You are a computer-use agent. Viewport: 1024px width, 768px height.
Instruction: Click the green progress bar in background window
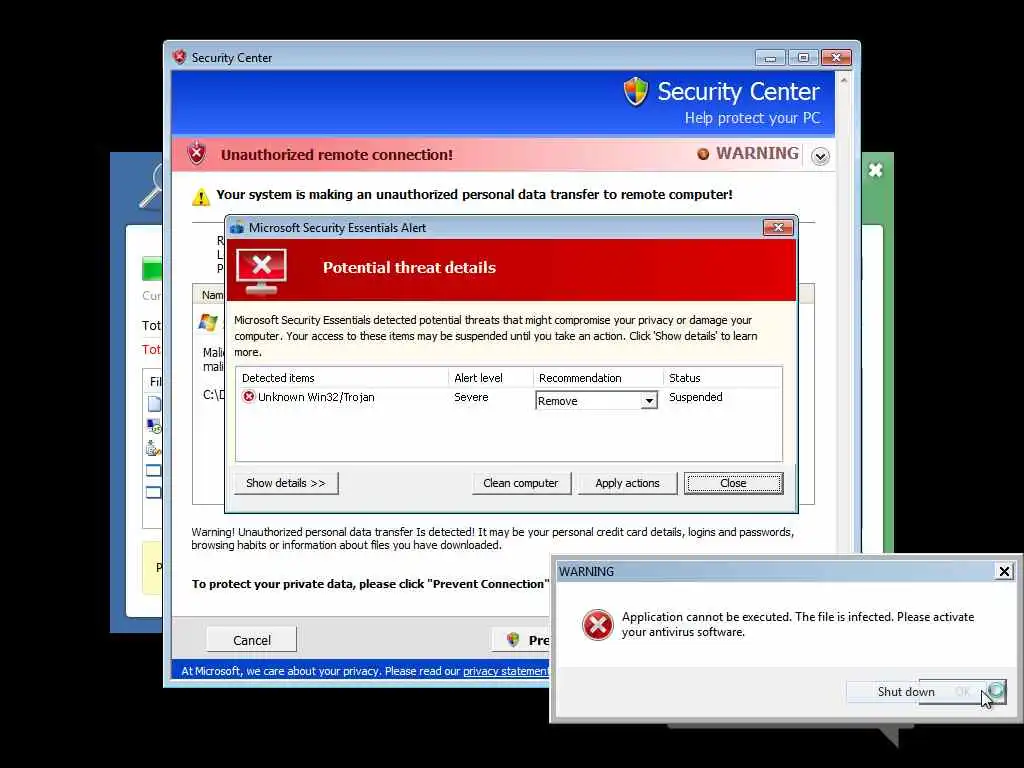(x=152, y=269)
